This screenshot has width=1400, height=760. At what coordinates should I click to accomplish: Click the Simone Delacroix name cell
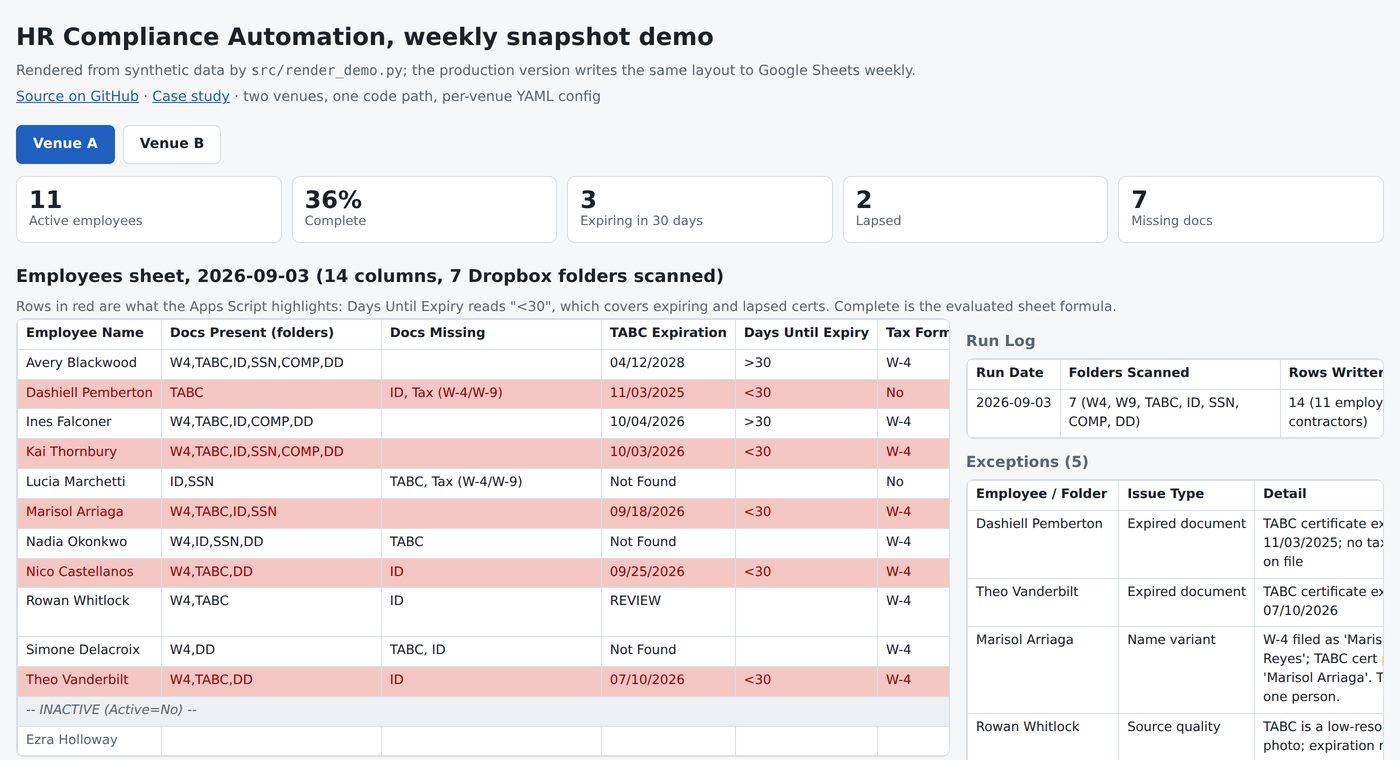(x=89, y=651)
